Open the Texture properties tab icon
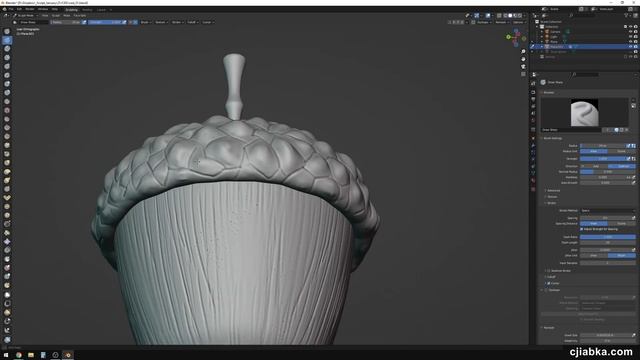This screenshot has height=360, width=640. pyautogui.click(x=533, y=189)
